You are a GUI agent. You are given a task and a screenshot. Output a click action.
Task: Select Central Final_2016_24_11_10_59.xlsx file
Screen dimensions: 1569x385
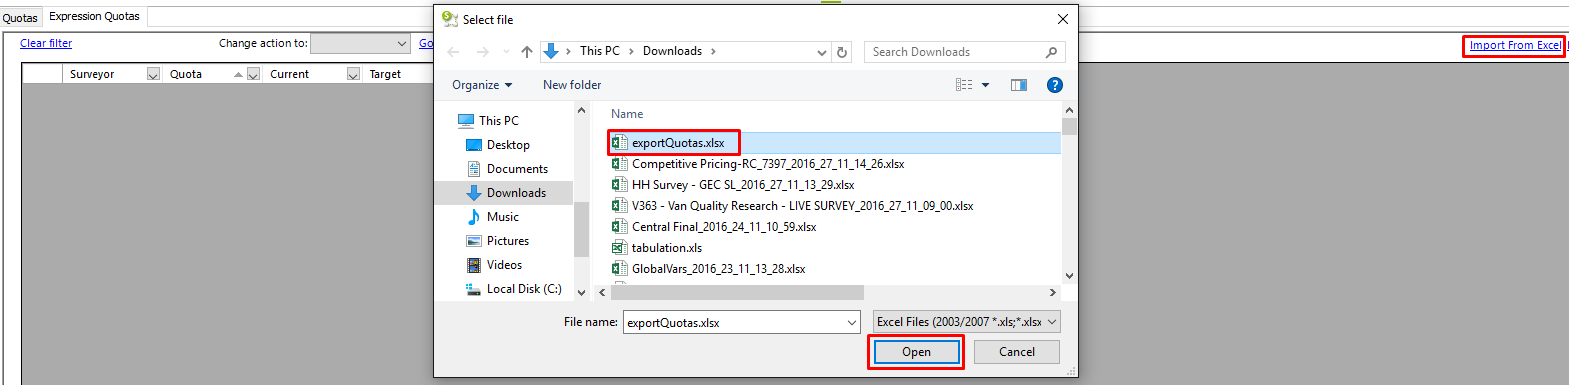724,227
